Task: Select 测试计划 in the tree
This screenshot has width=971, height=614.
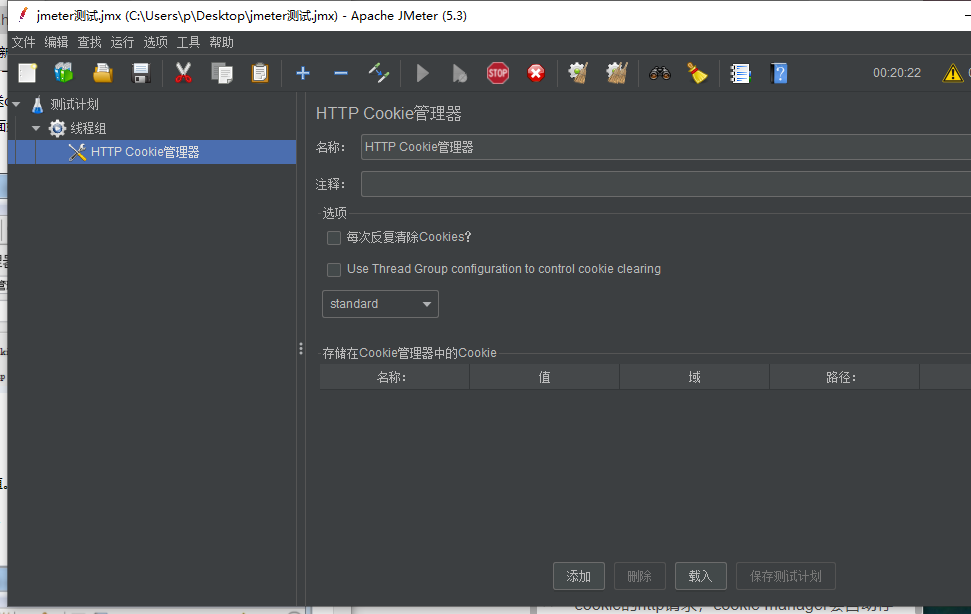Action: [x=74, y=104]
